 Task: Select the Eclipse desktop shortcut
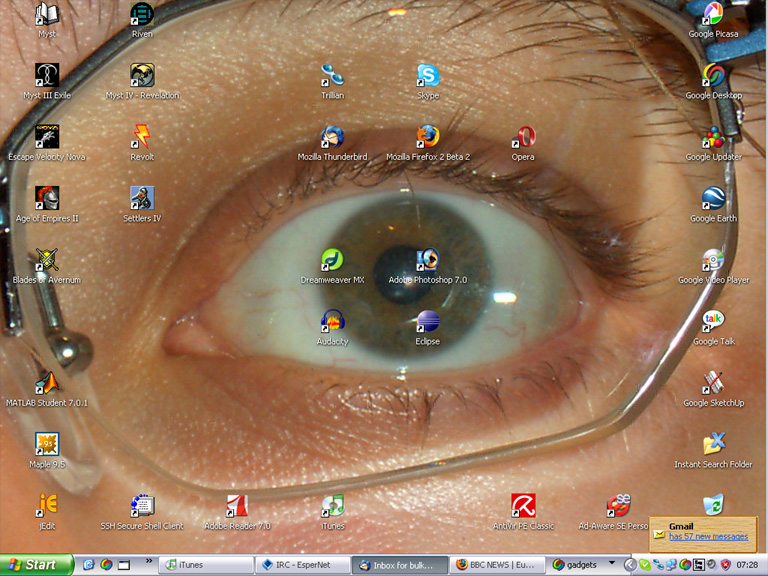click(428, 328)
